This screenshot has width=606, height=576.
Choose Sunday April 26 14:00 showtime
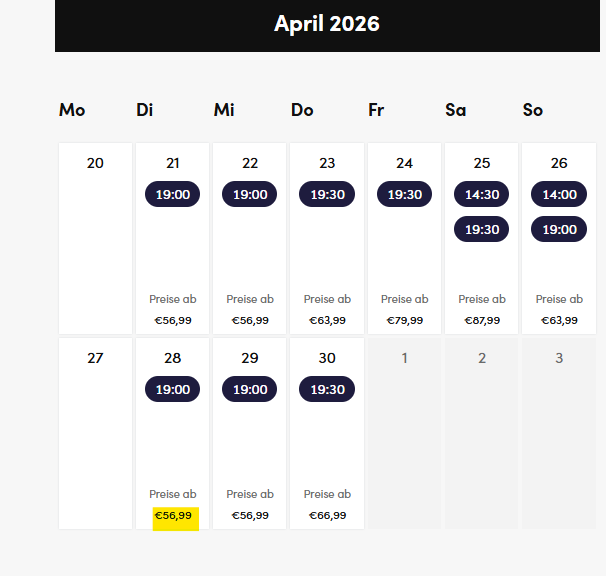point(559,194)
